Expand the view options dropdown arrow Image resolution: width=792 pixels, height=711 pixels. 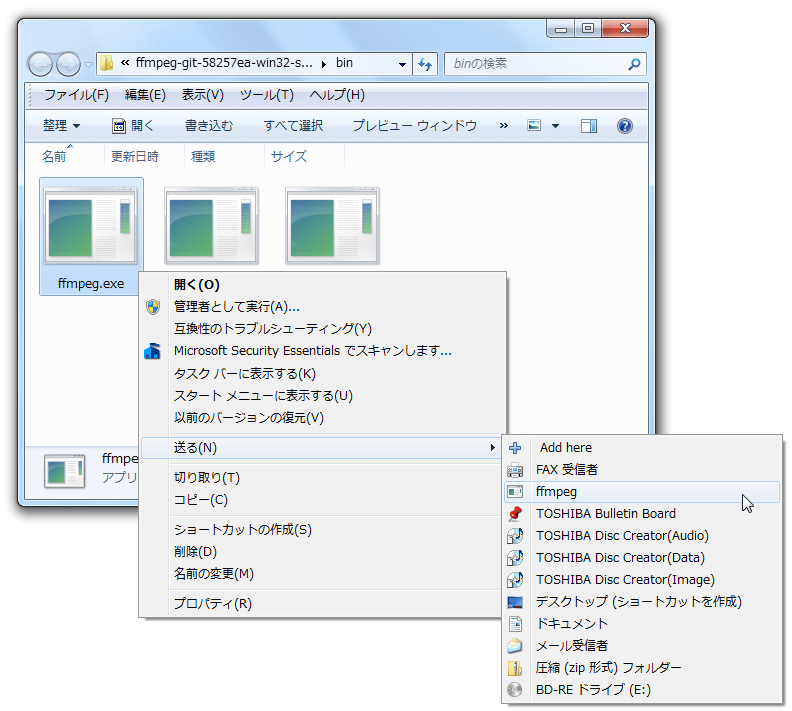pyautogui.click(x=556, y=126)
